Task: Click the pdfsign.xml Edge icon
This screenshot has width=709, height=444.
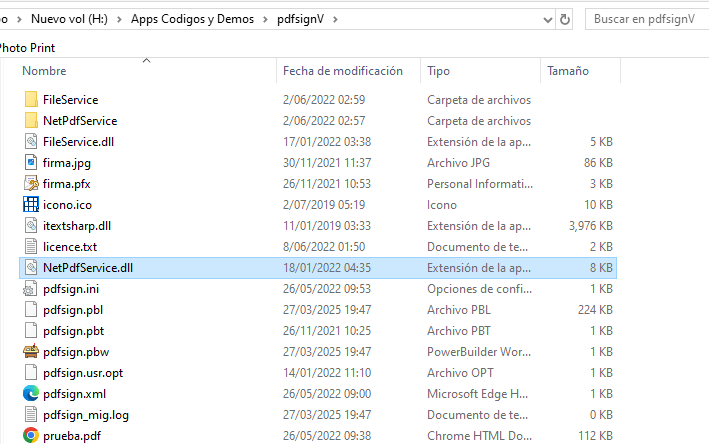Action: coord(31,393)
